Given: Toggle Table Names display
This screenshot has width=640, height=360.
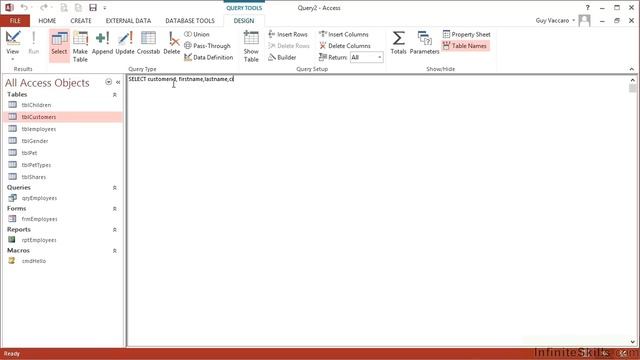Looking at the screenshot, I should pyautogui.click(x=465, y=46).
